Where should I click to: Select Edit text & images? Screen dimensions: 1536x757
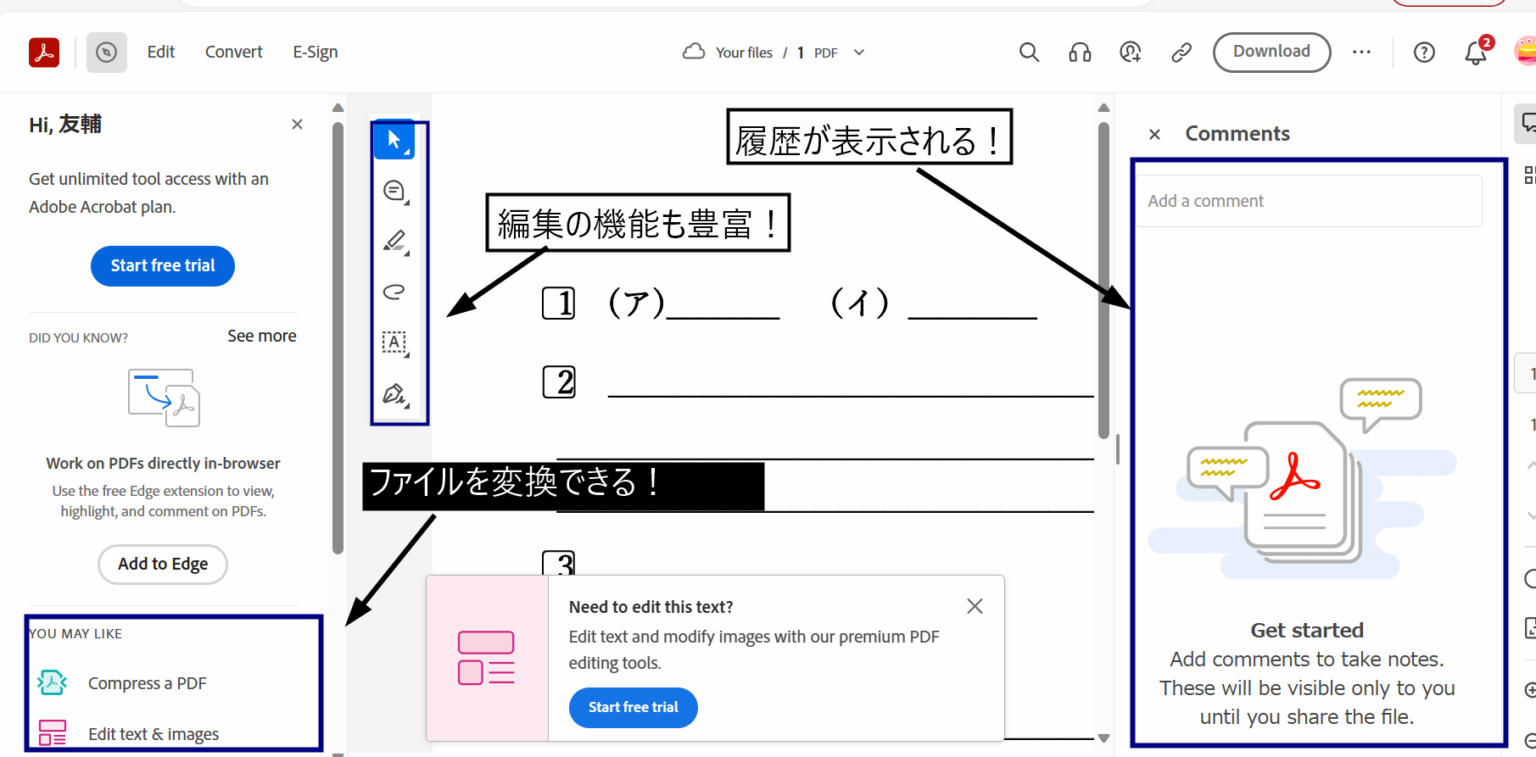pos(153,734)
